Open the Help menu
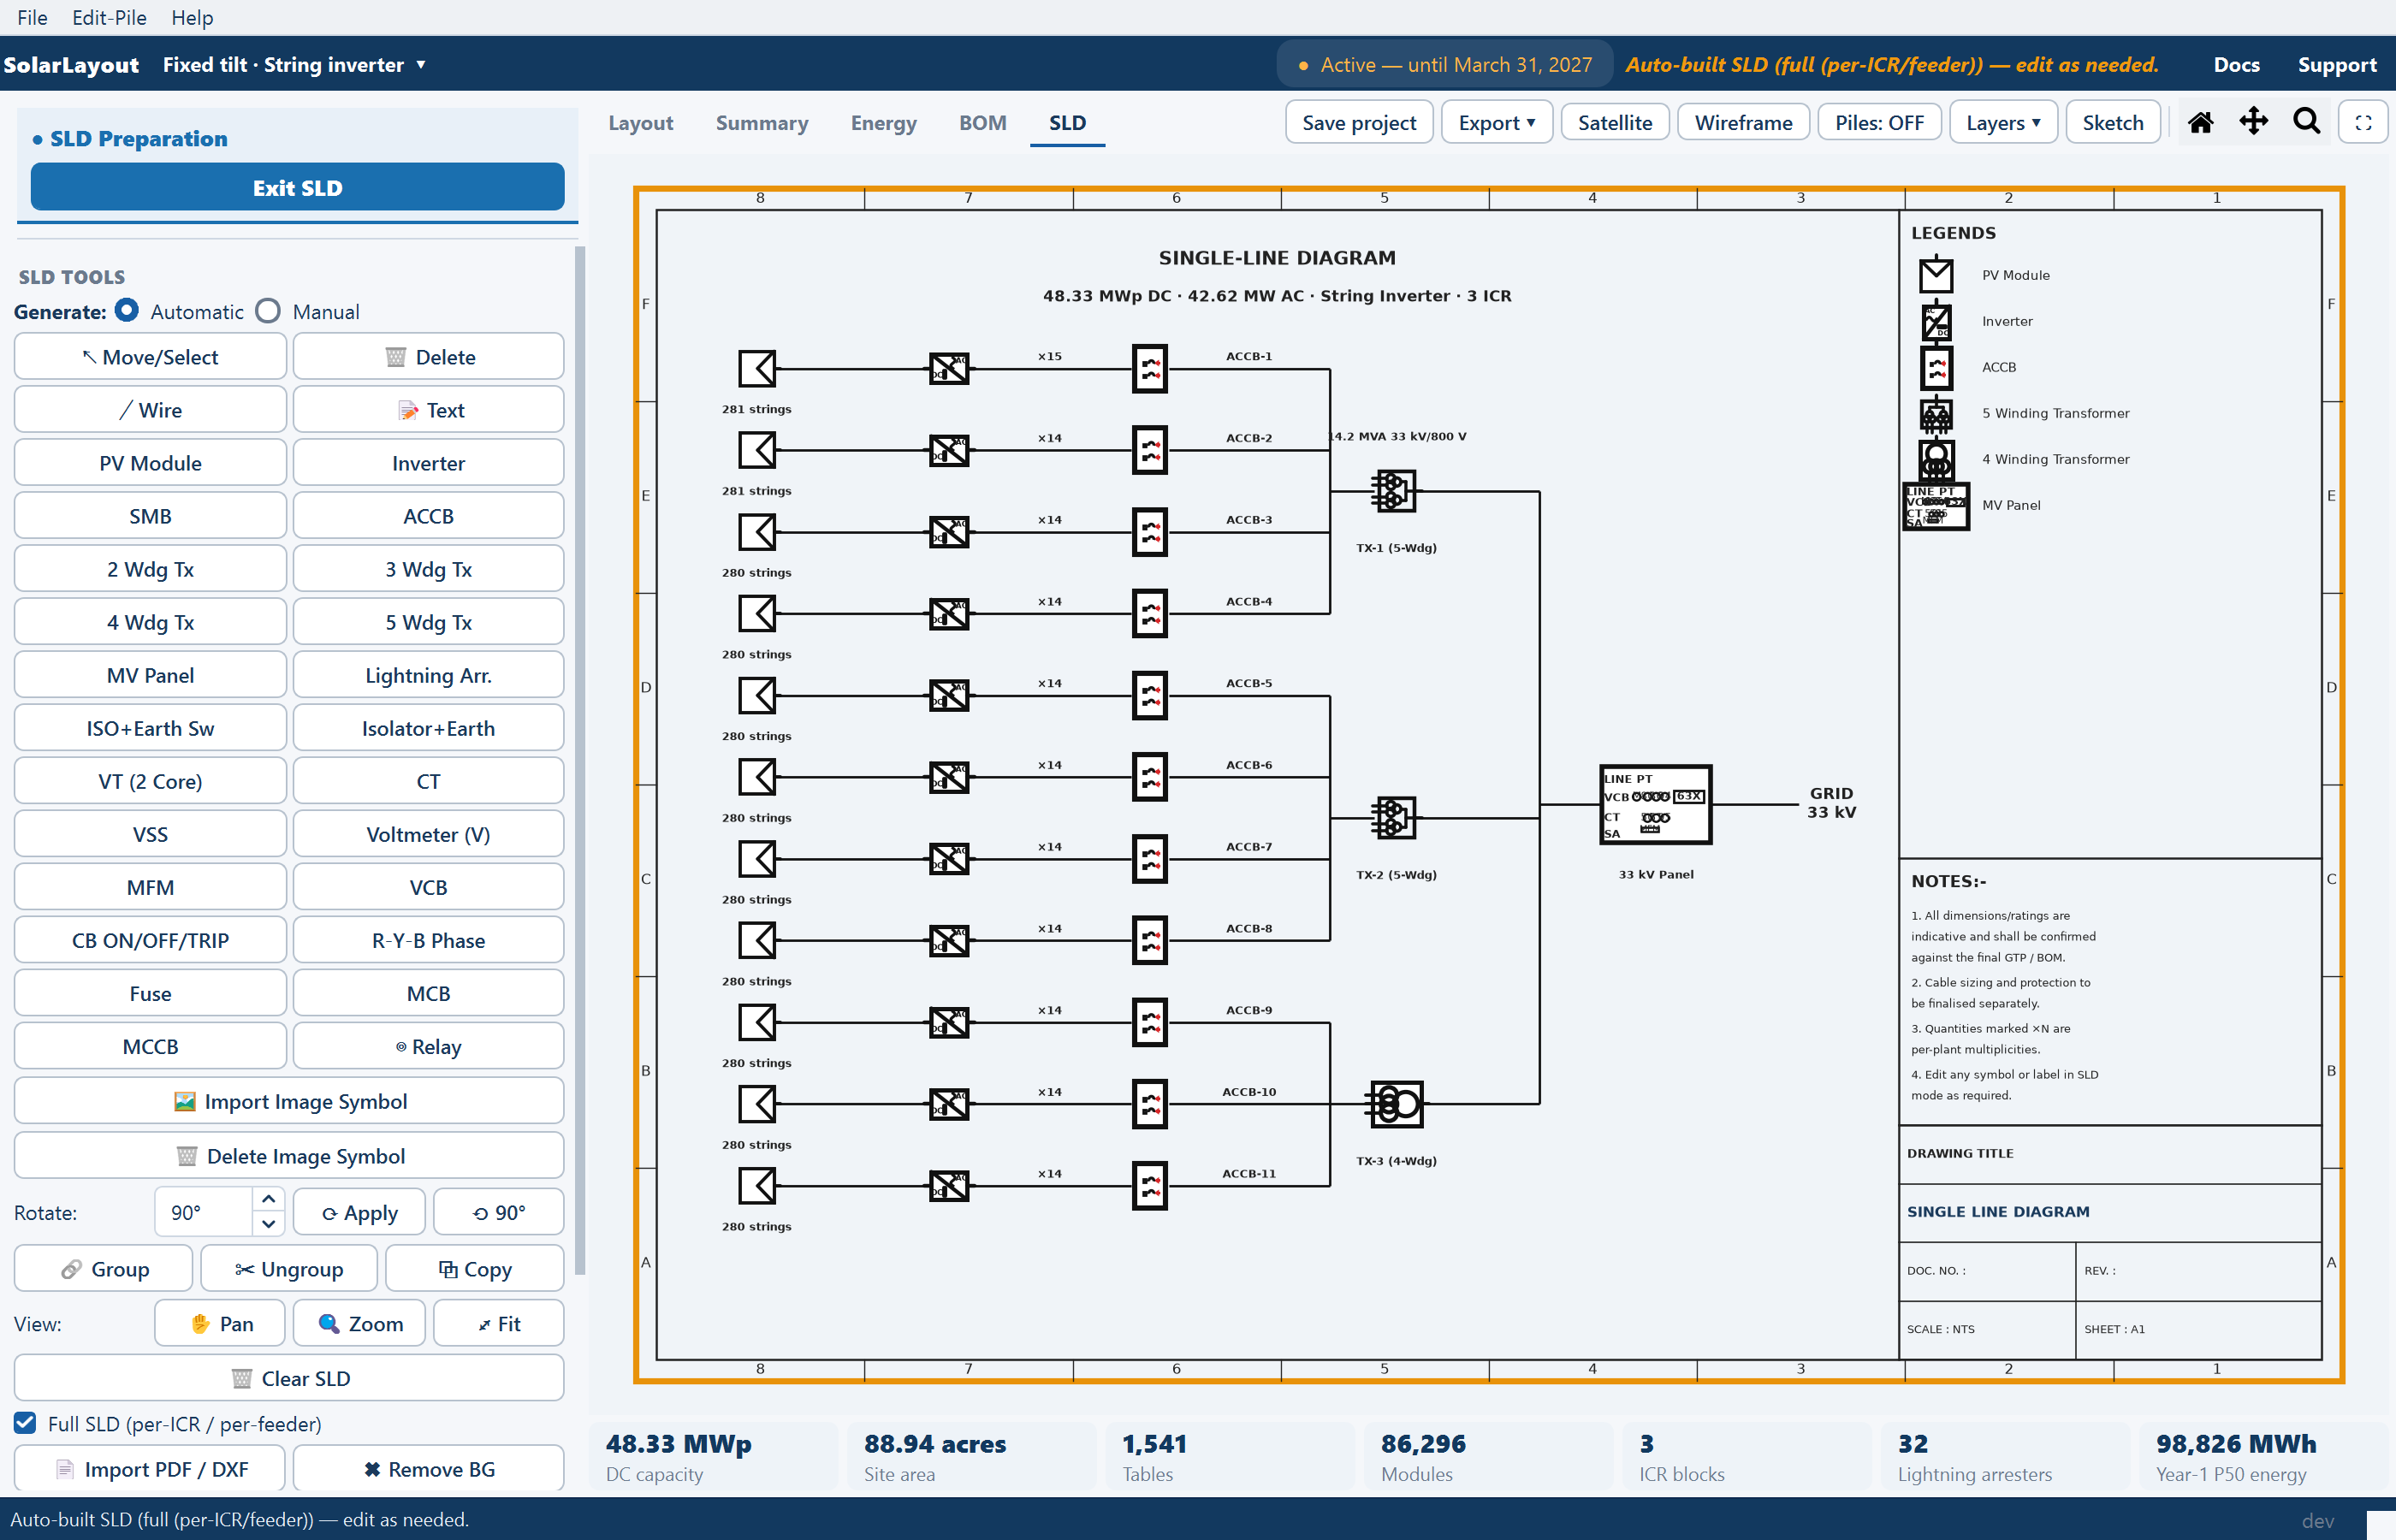This screenshot has height=1540, width=2396. 192,17
